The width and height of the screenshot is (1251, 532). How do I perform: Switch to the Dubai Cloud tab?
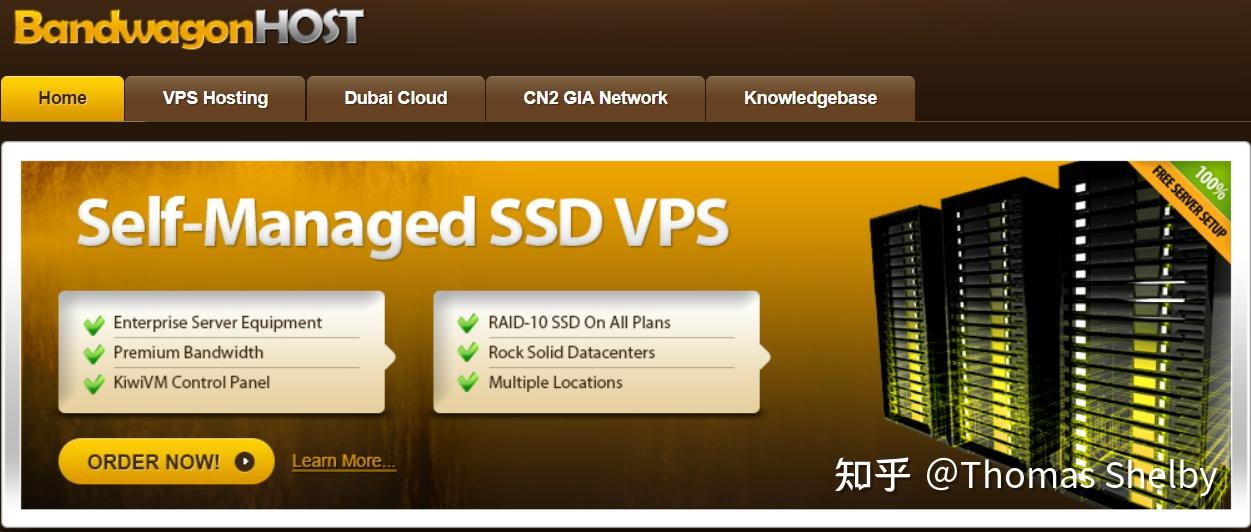[x=396, y=99]
